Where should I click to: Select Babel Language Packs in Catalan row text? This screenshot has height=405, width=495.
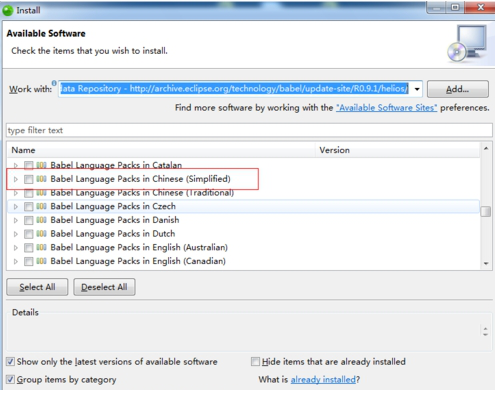click(x=116, y=165)
